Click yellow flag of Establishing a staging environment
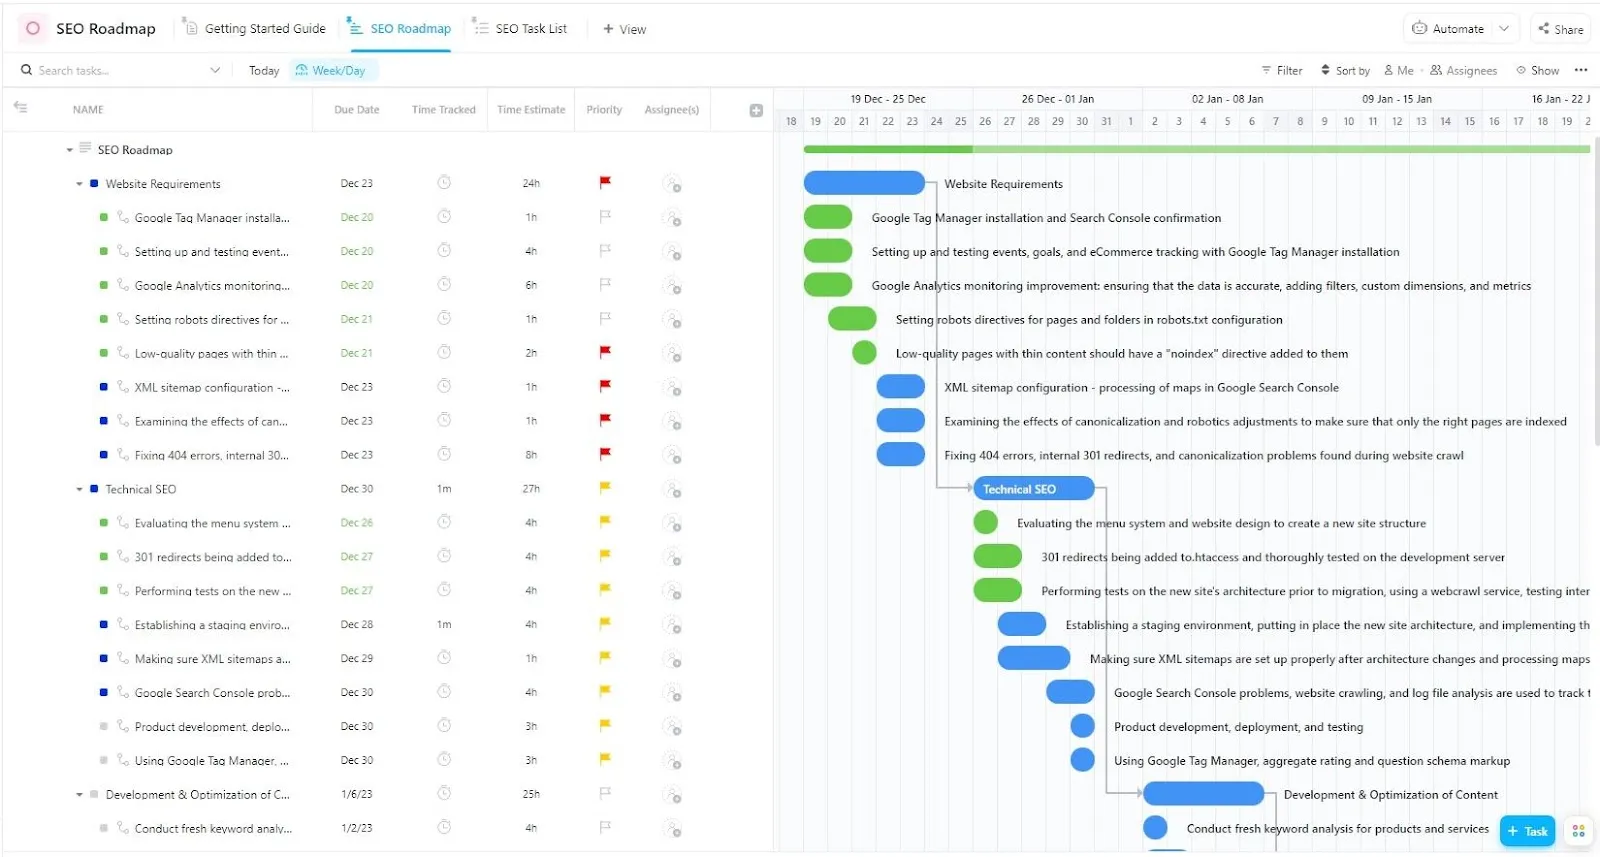 605,623
